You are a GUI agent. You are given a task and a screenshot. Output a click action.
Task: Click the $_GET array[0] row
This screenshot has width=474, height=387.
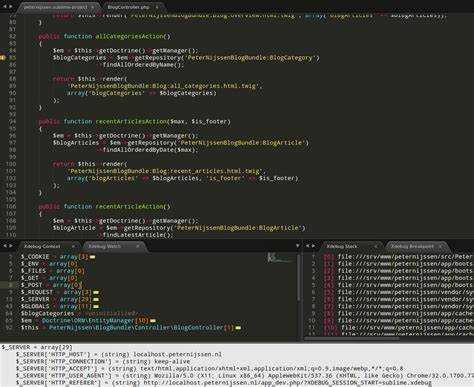pyautogui.click(x=49, y=278)
